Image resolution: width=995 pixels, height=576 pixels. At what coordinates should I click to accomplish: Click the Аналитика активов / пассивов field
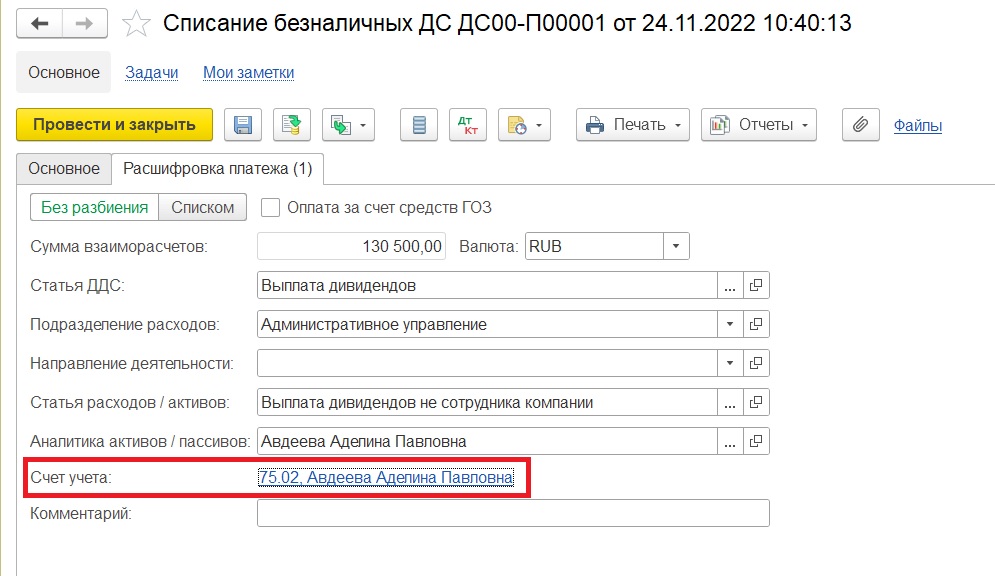click(487, 442)
